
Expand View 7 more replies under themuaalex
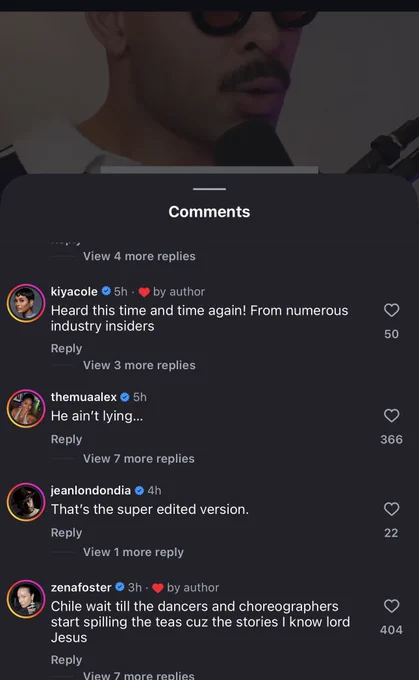pos(139,458)
